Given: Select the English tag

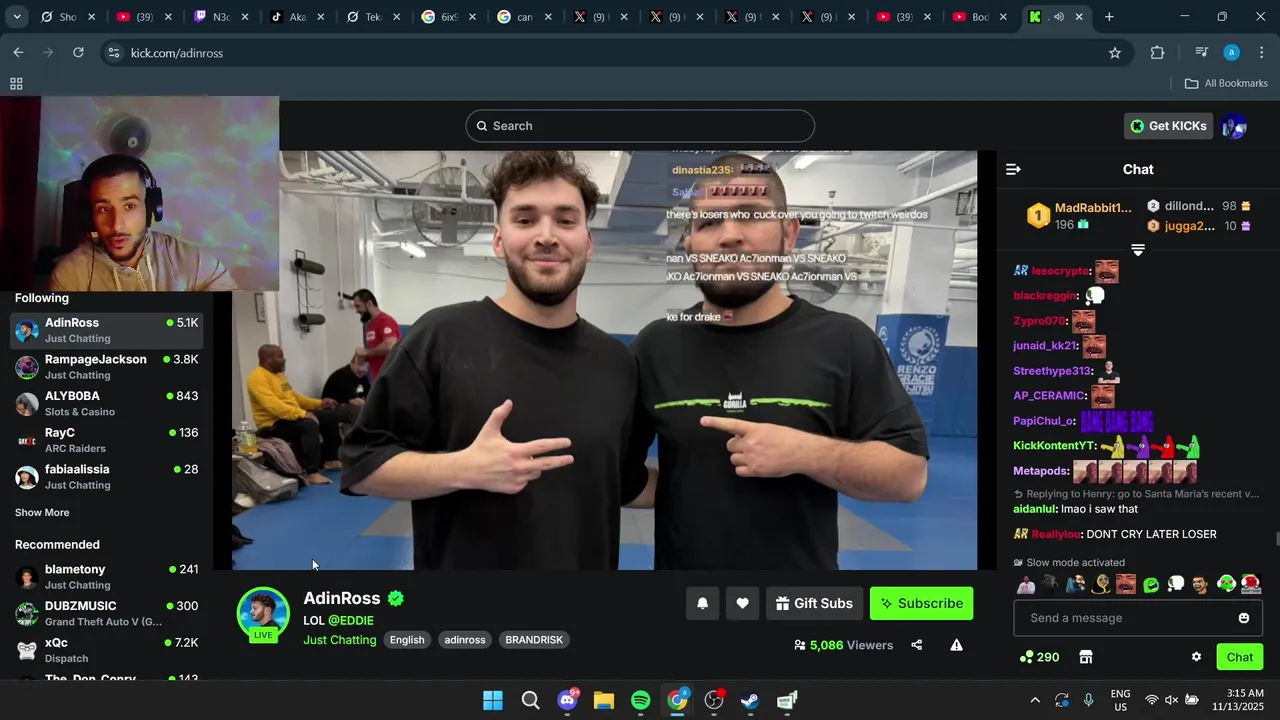Looking at the screenshot, I should (x=407, y=640).
